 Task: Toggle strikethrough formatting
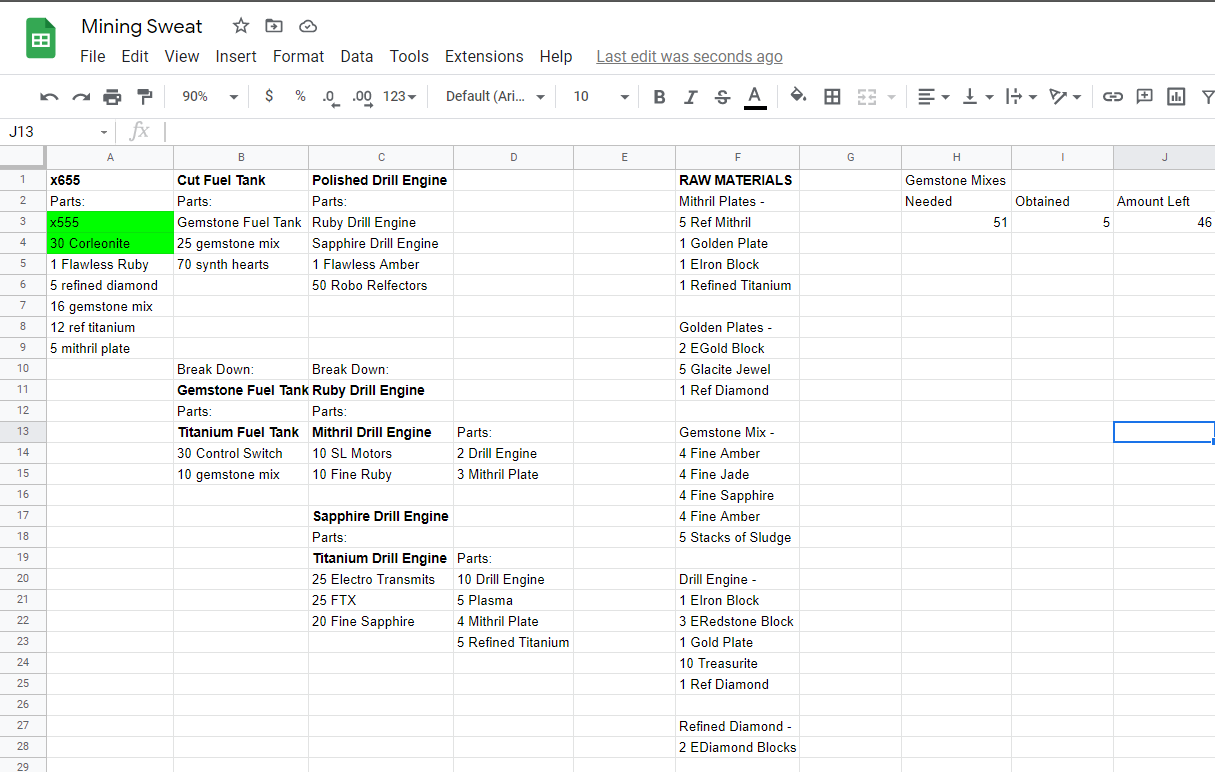click(x=722, y=96)
